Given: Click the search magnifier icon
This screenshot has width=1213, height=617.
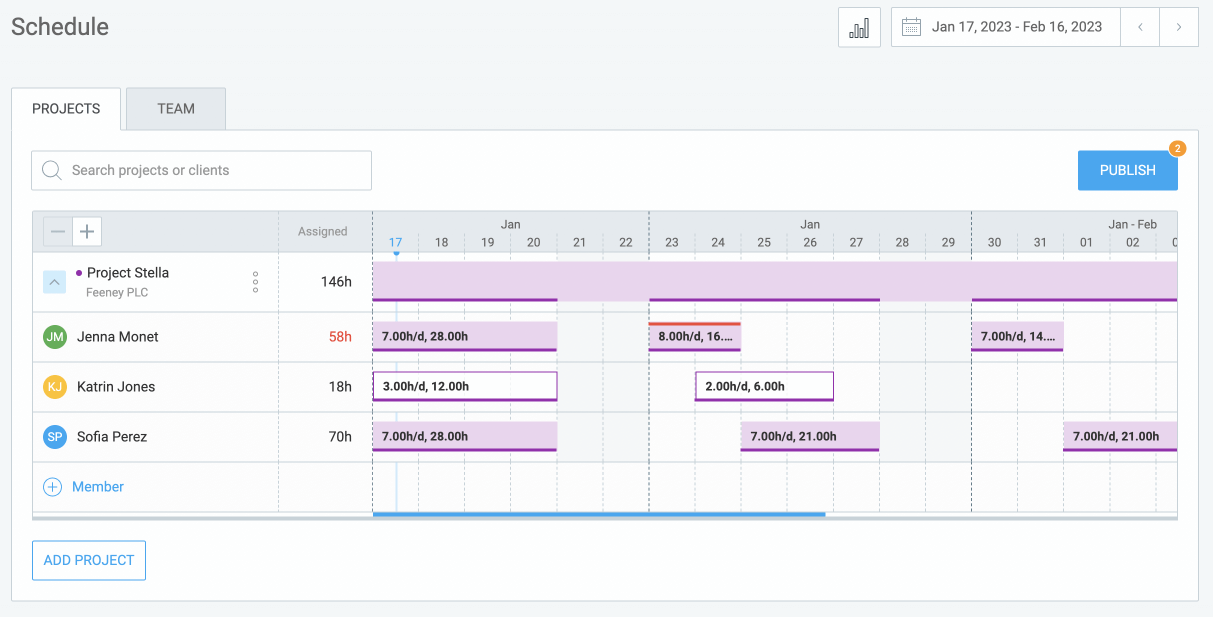Looking at the screenshot, I should point(52,170).
